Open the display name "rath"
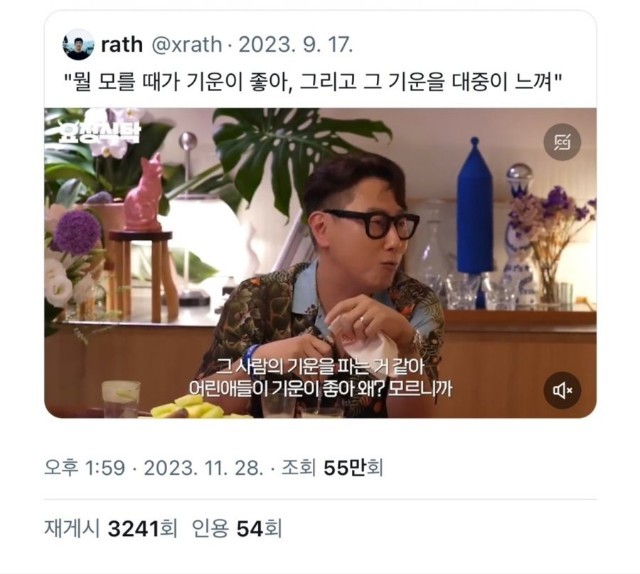The height and width of the screenshot is (574, 640). click(122, 44)
